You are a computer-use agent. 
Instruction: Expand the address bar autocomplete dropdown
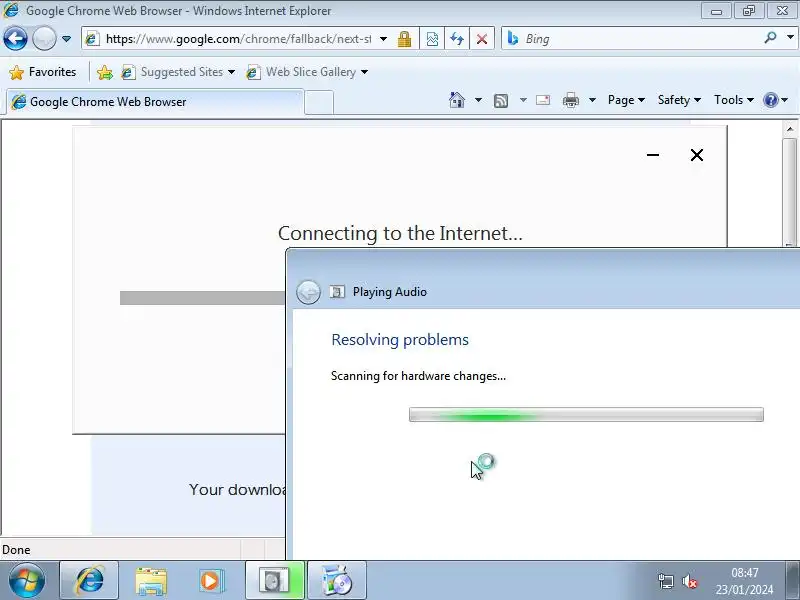384,39
